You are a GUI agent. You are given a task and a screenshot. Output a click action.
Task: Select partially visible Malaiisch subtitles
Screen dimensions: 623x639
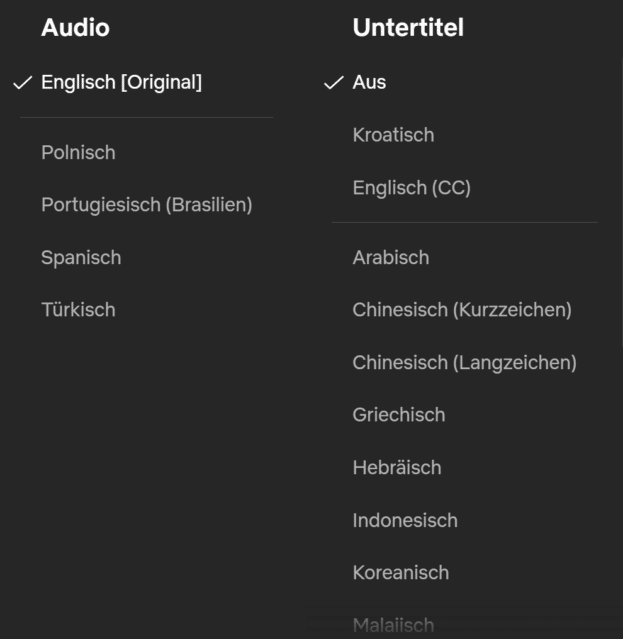click(x=393, y=626)
